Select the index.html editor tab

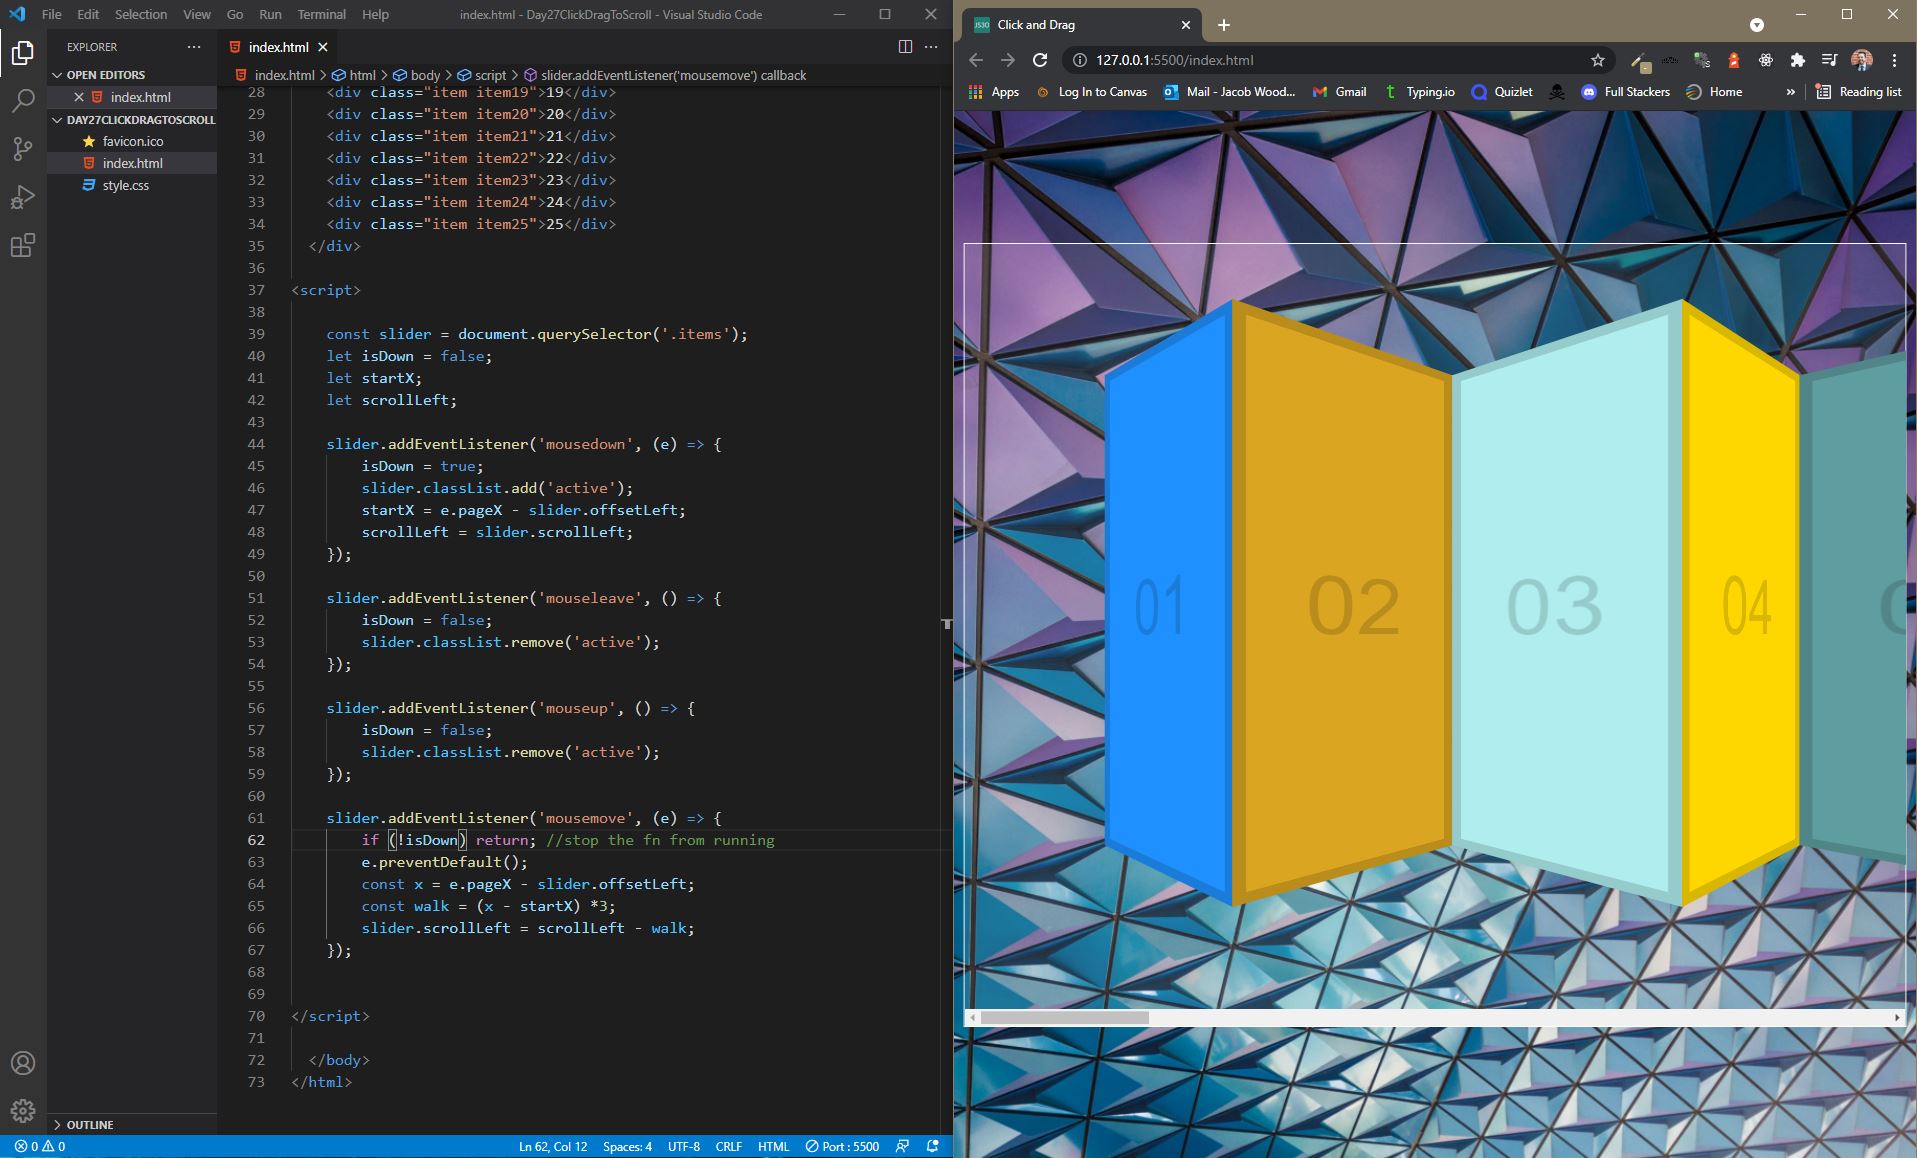click(278, 47)
